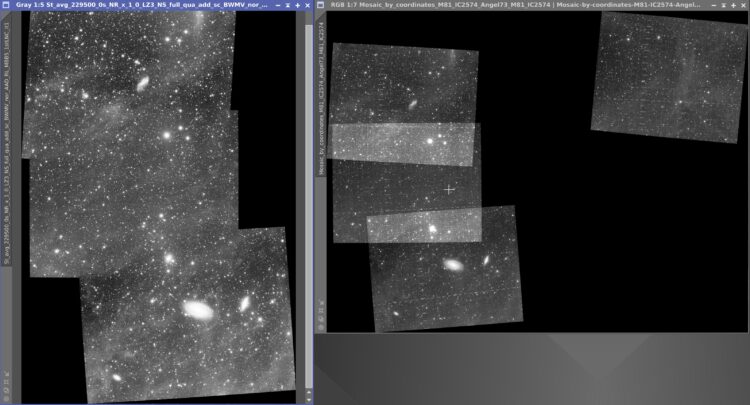
Task: Click the large galaxy in the Mosaic image
Action: pos(453,264)
